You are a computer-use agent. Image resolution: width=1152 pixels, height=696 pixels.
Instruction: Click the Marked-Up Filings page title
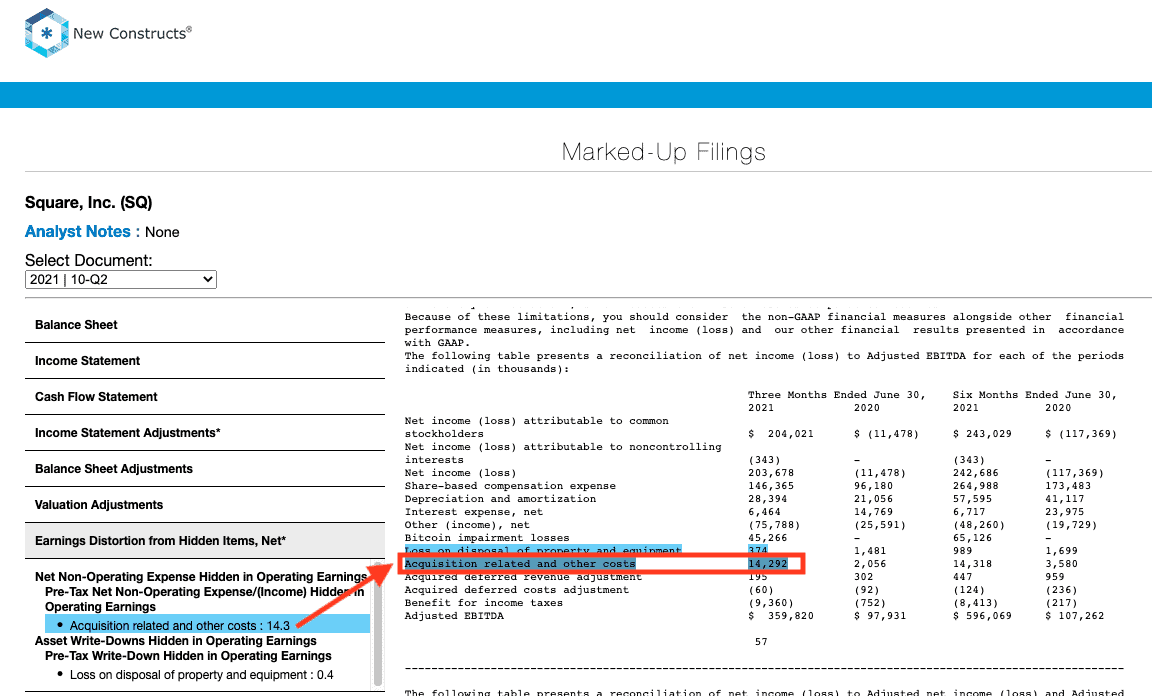663,152
